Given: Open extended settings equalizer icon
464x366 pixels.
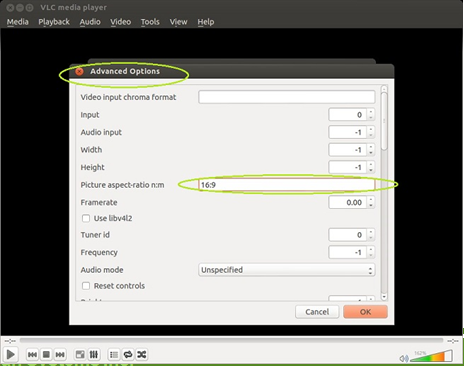Looking at the screenshot, I should (x=94, y=354).
